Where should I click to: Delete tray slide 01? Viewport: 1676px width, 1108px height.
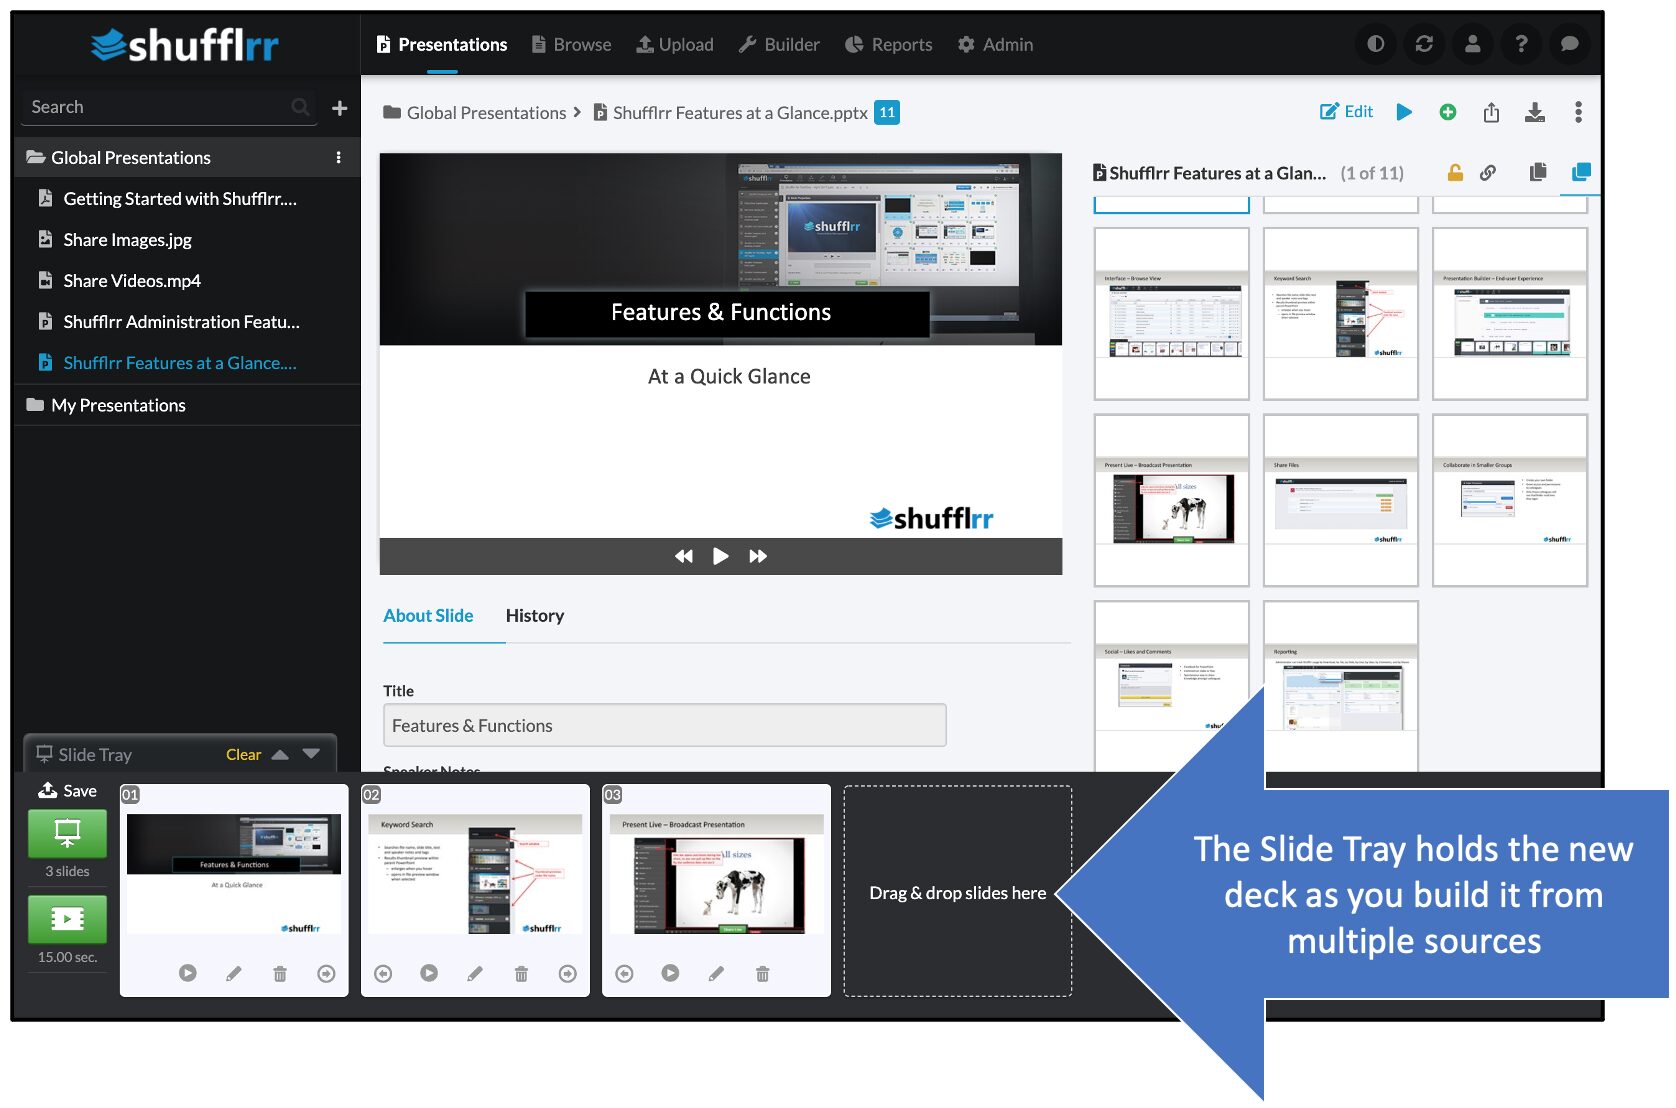click(x=280, y=973)
